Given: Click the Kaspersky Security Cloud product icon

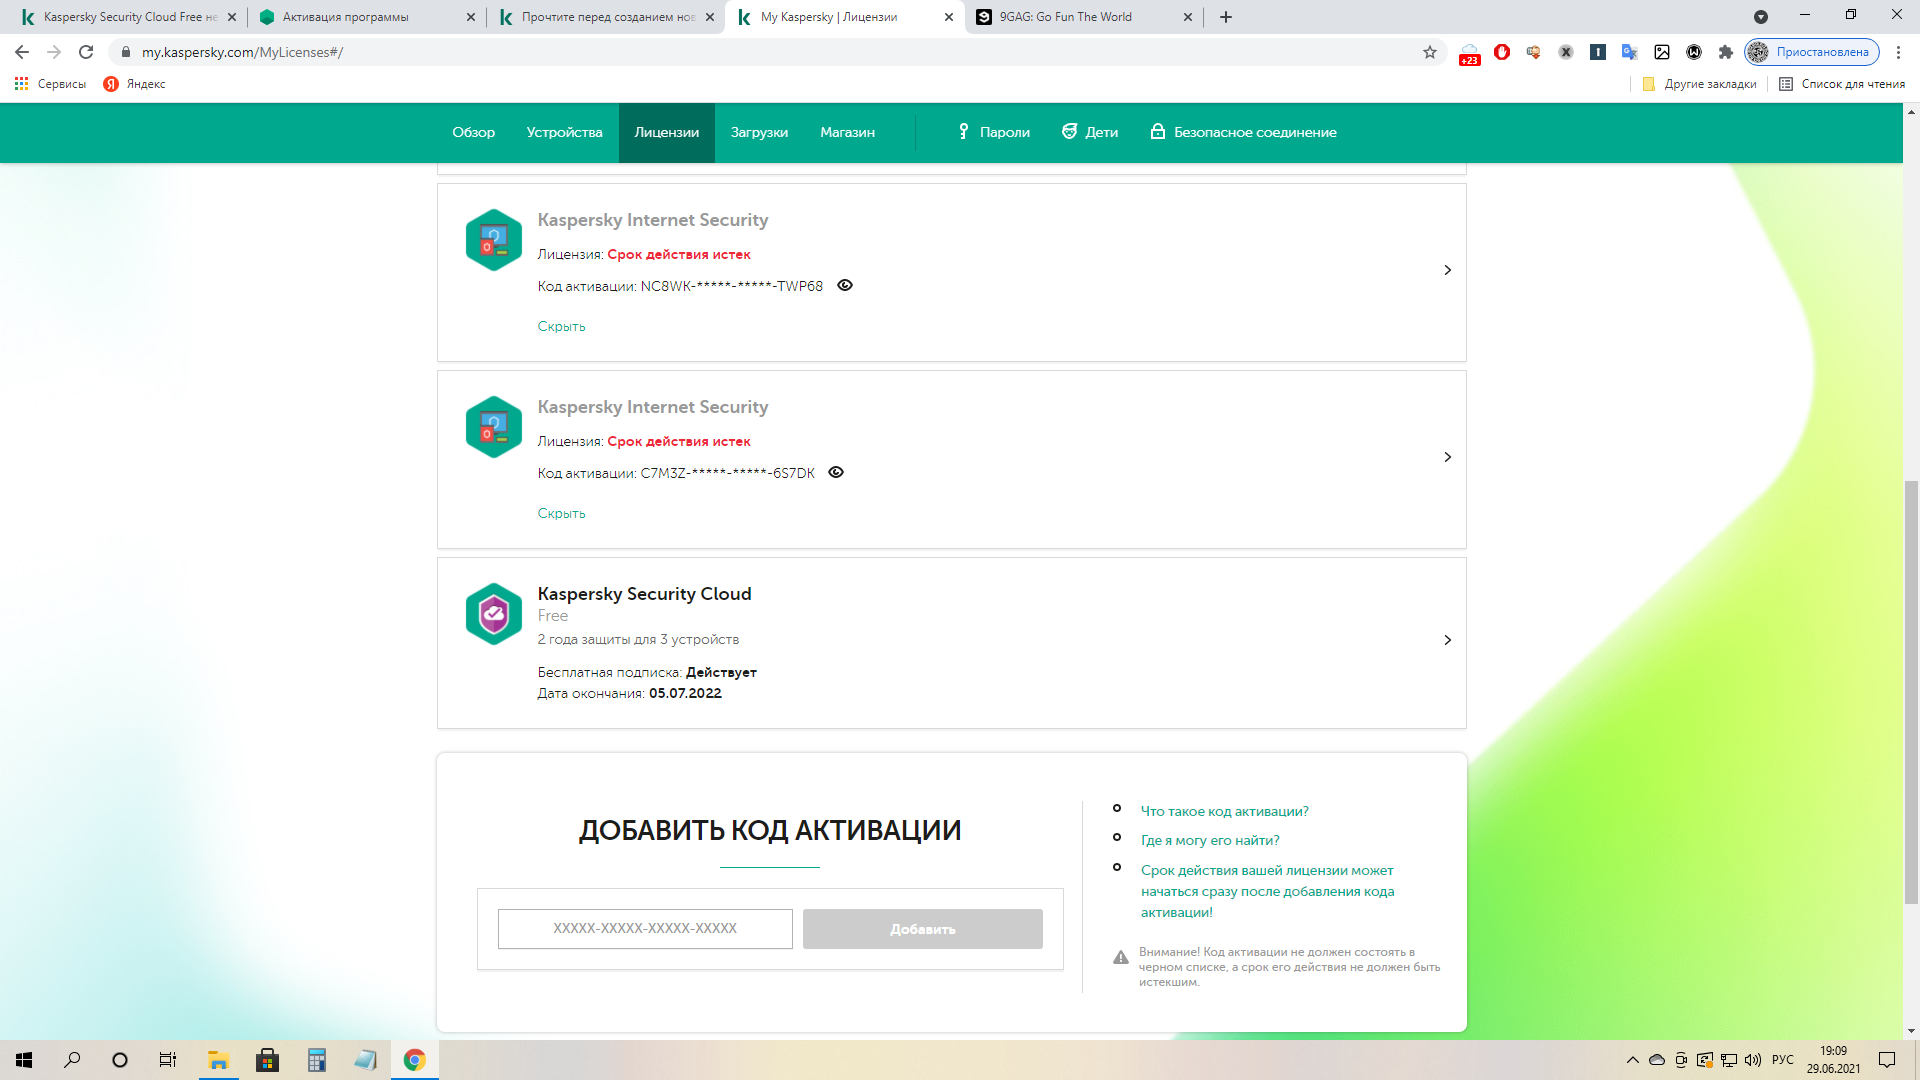Looking at the screenshot, I should [494, 614].
